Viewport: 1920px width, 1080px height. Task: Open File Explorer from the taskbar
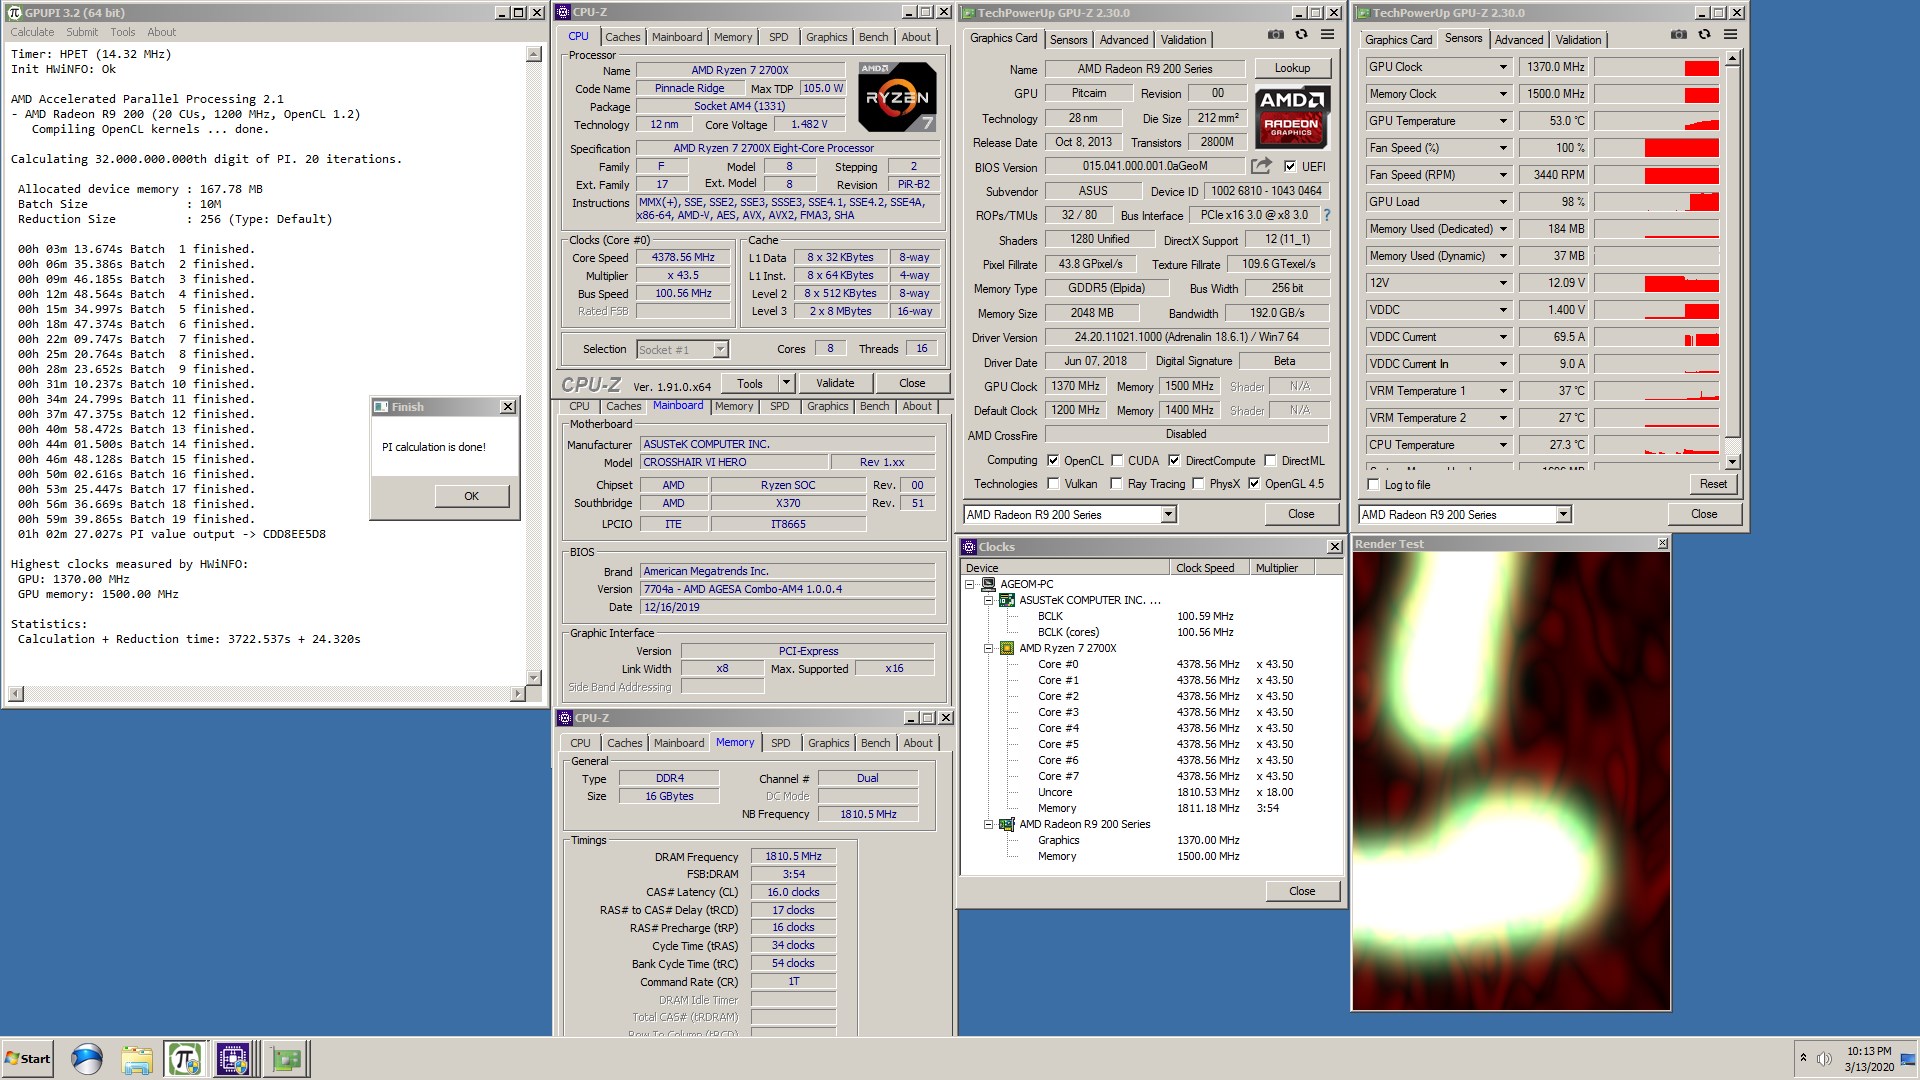(136, 1059)
